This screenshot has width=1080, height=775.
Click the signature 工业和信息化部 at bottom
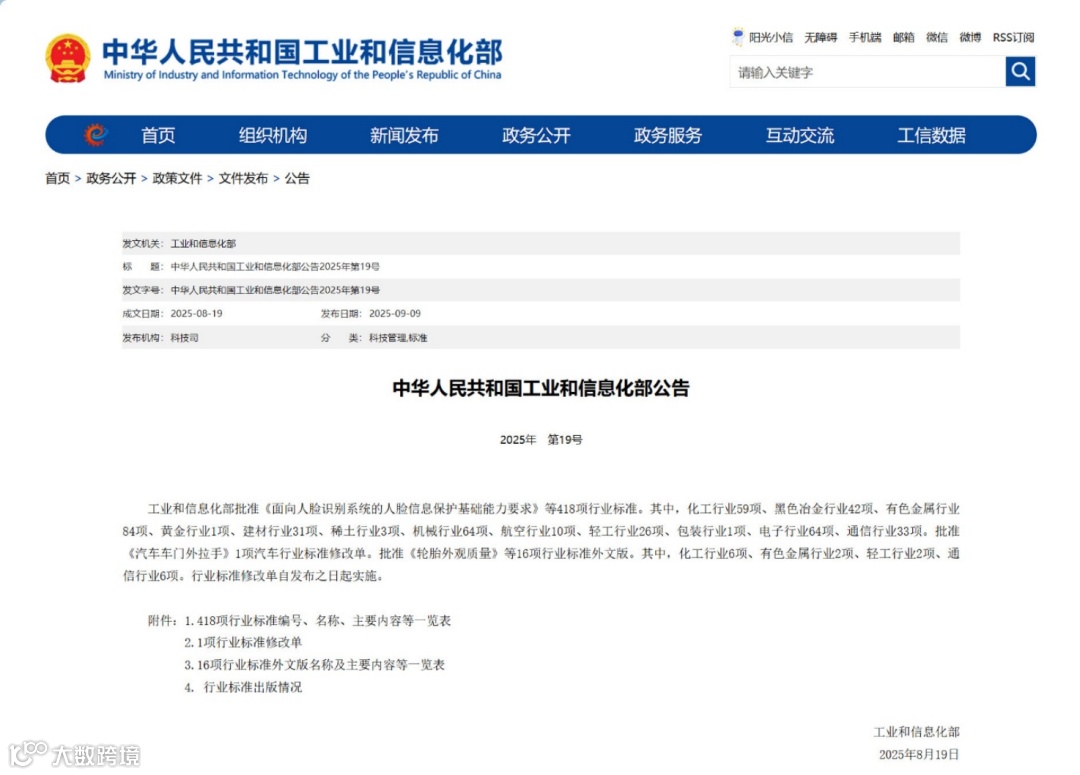917,732
